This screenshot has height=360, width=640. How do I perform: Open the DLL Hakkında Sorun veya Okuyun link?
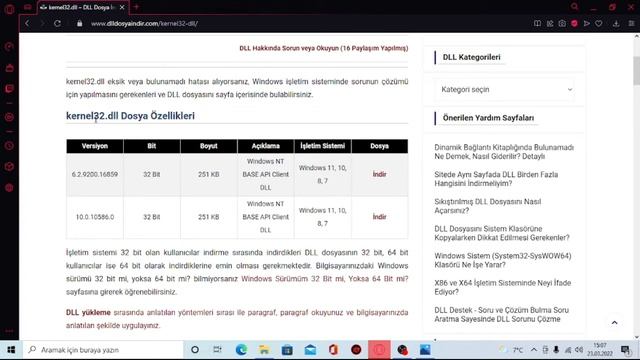point(324,48)
